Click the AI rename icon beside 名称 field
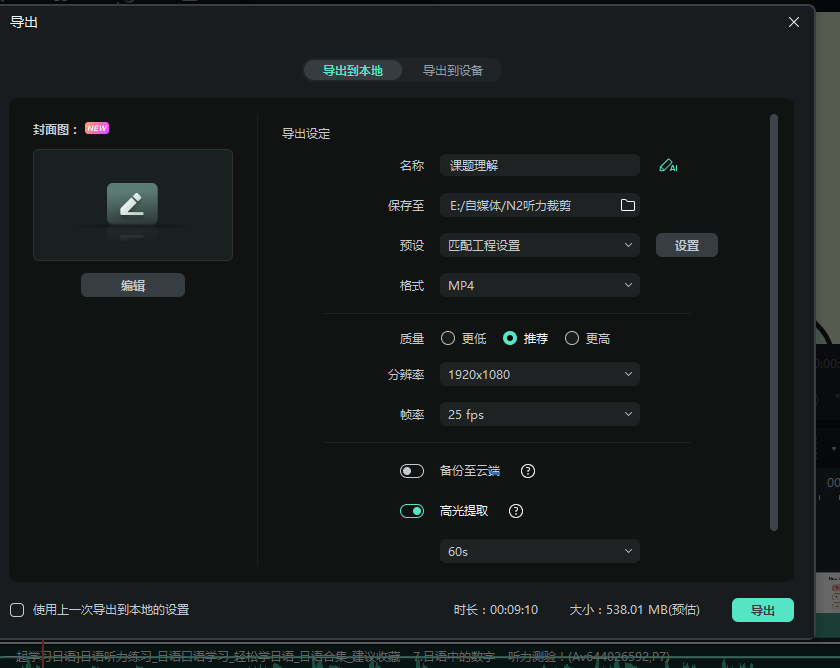 [x=668, y=165]
